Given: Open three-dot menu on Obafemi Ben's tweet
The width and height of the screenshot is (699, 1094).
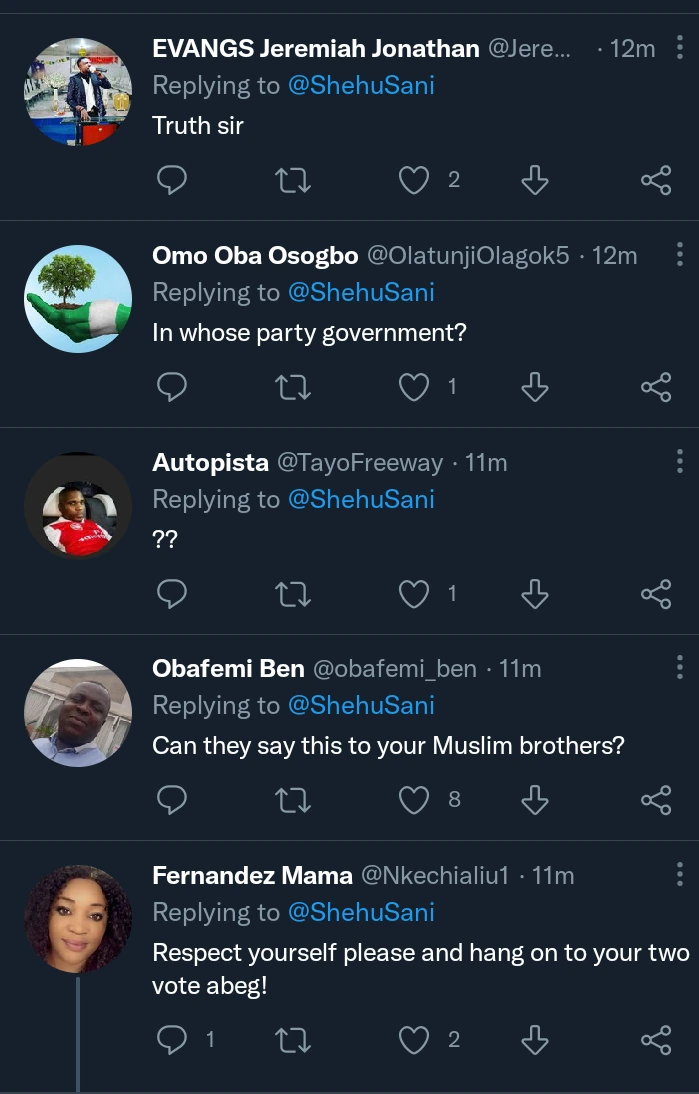Looking at the screenshot, I should [680, 667].
